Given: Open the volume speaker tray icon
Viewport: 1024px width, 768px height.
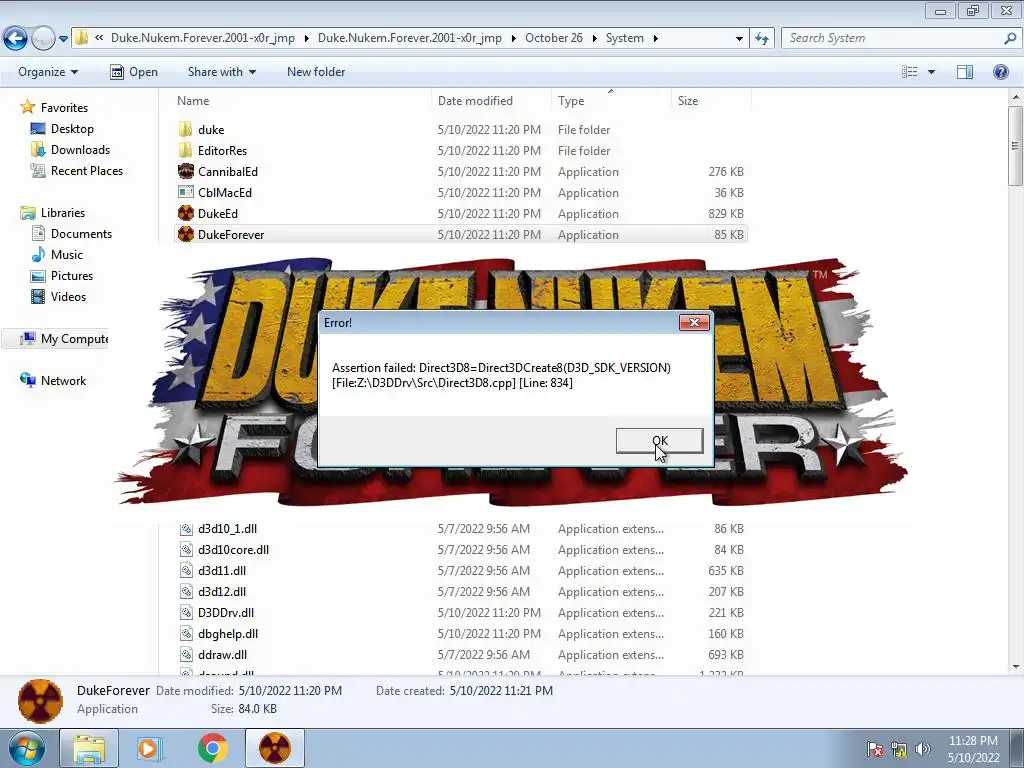Looking at the screenshot, I should [x=923, y=748].
